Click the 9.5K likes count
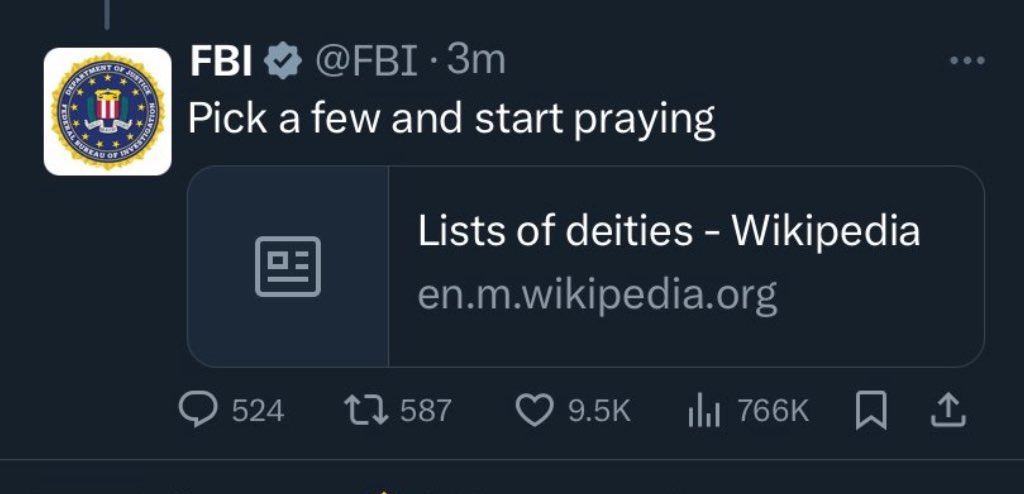Screen dimensions: 1024x494 600,410
